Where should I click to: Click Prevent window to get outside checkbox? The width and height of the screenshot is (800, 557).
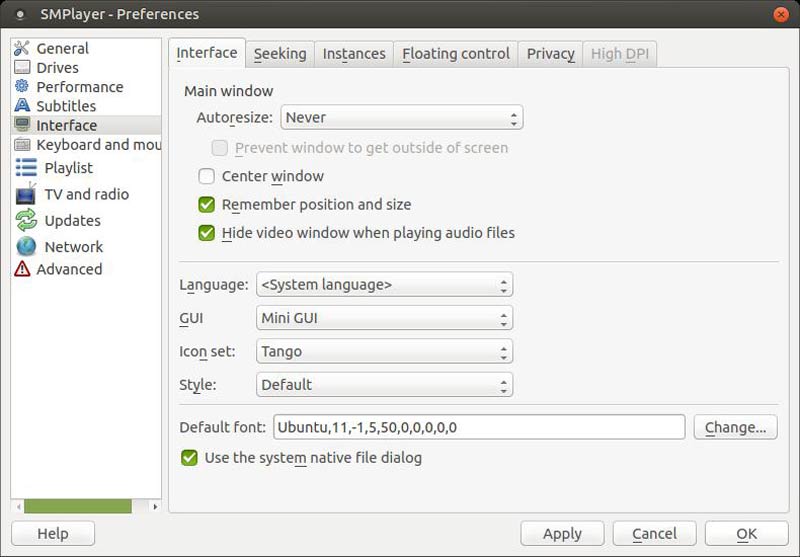coord(219,148)
